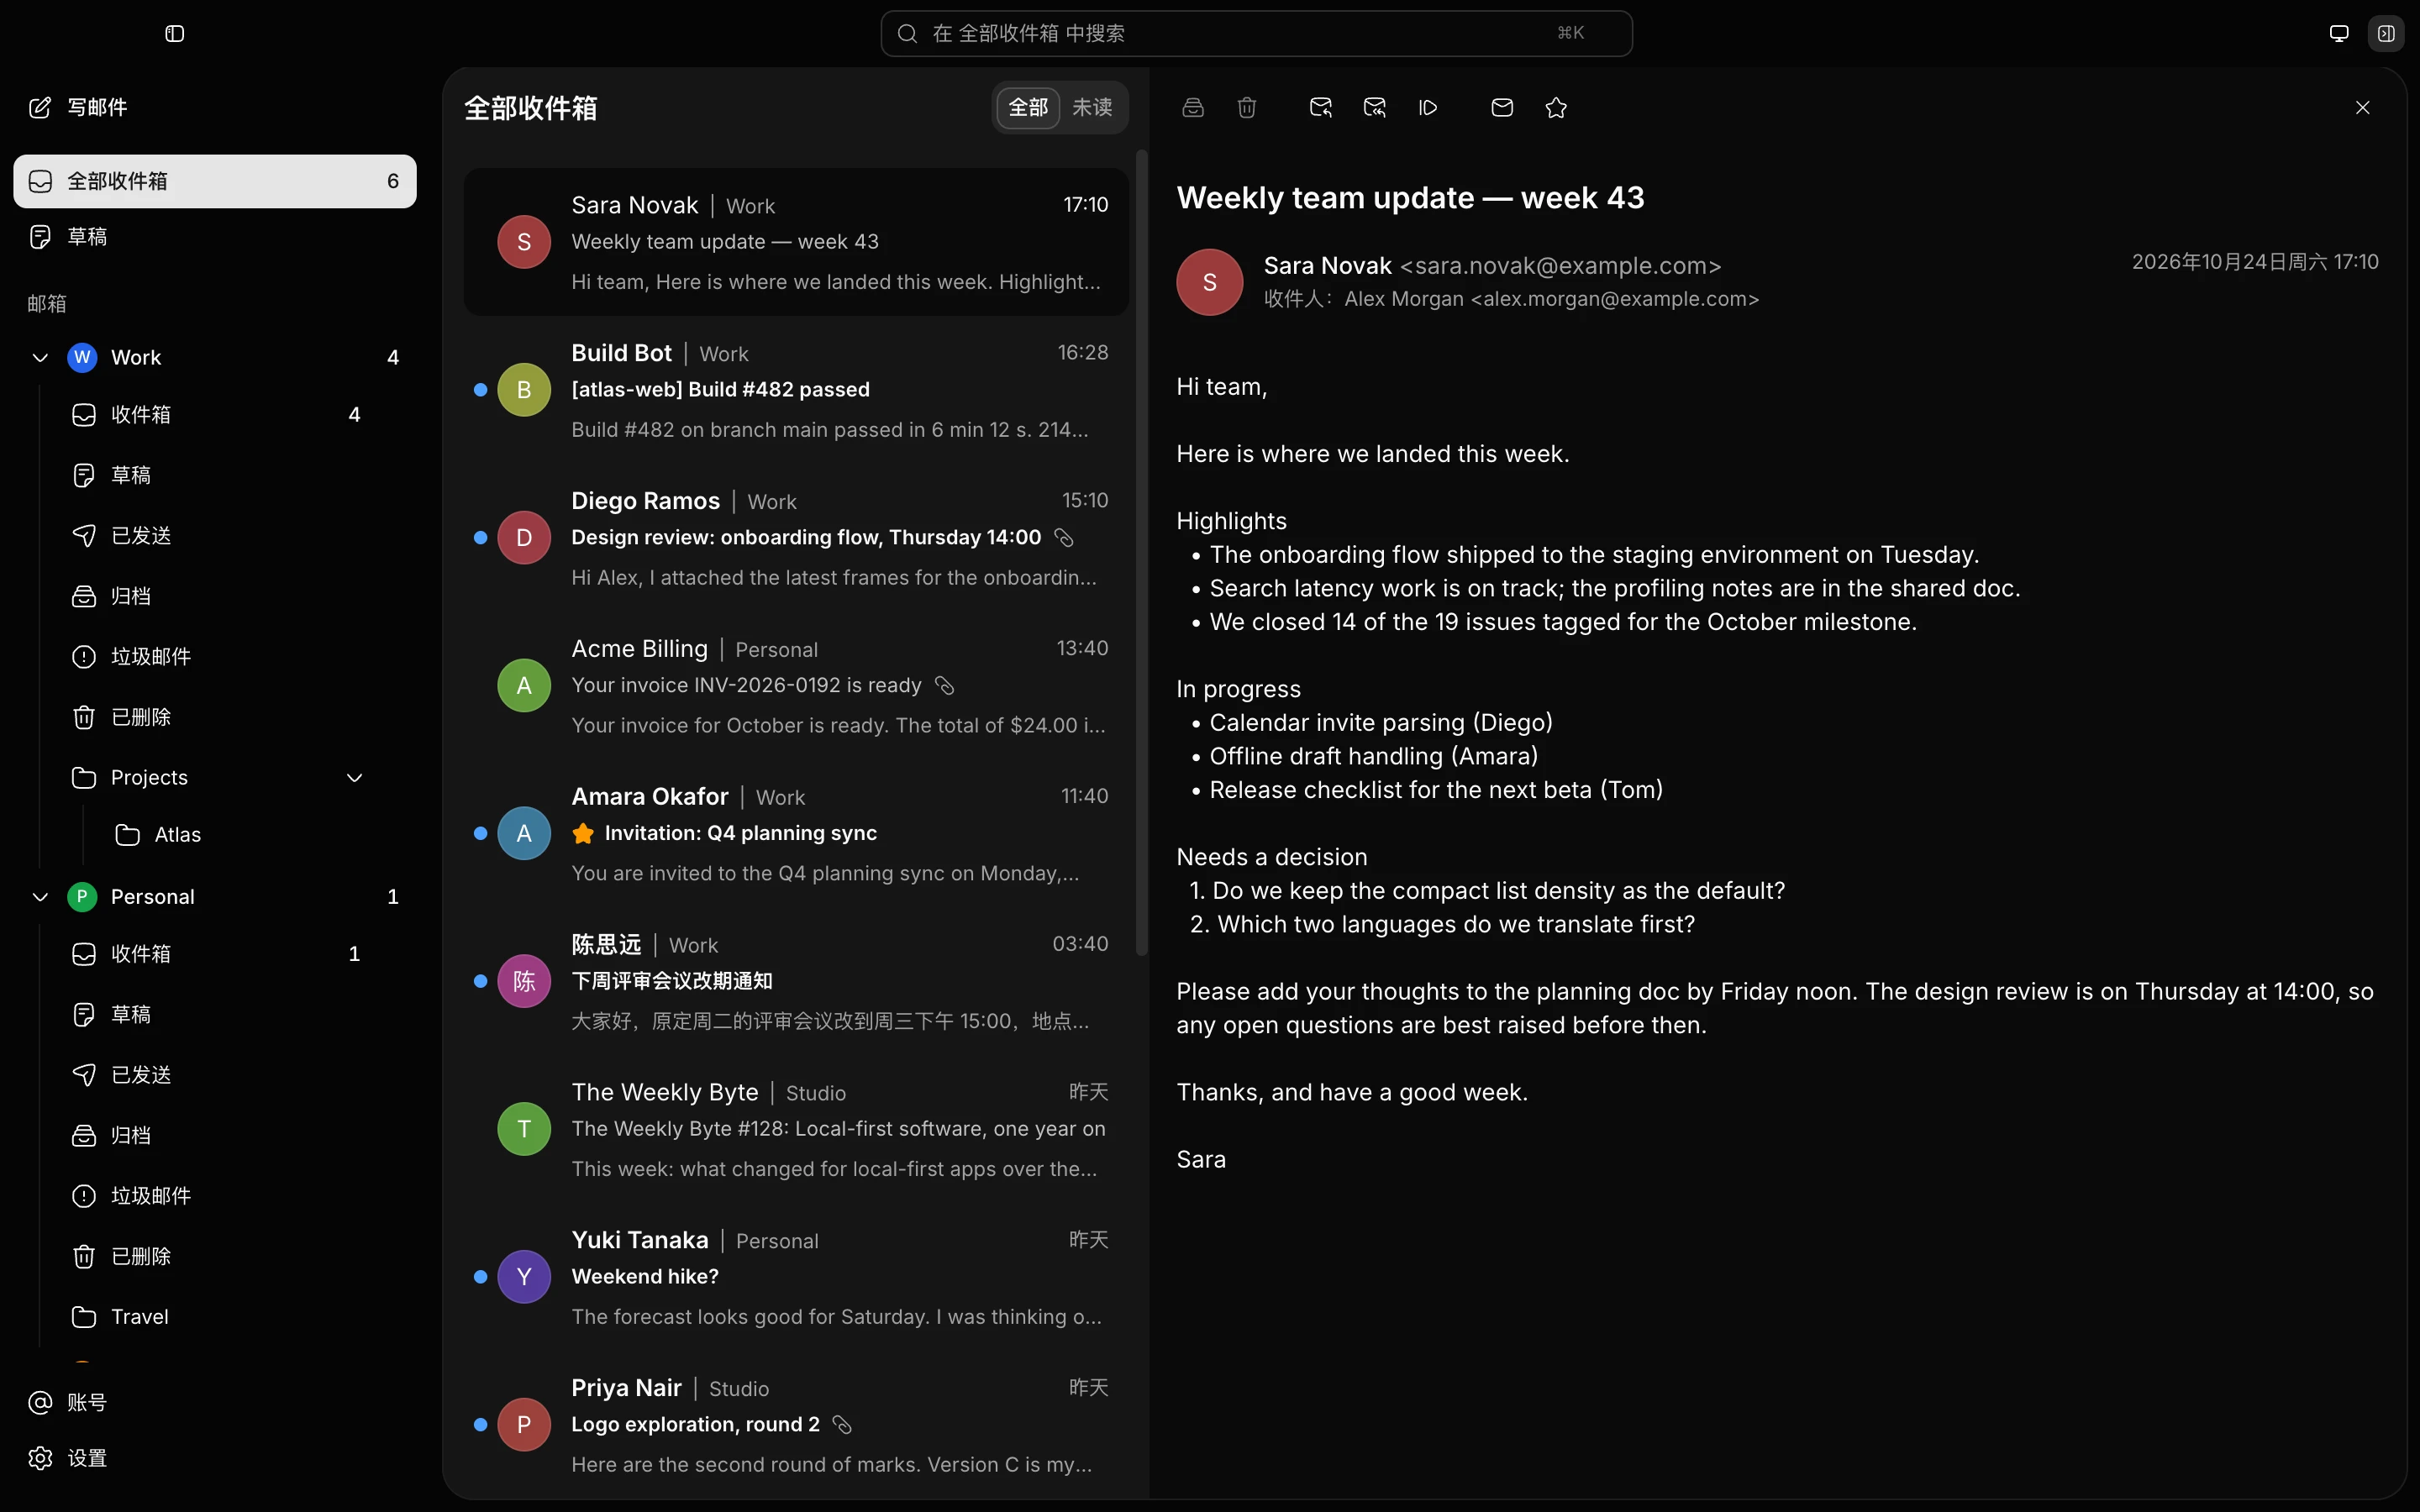Star the open email in toolbar
The image size is (2420, 1512).
click(x=1556, y=108)
